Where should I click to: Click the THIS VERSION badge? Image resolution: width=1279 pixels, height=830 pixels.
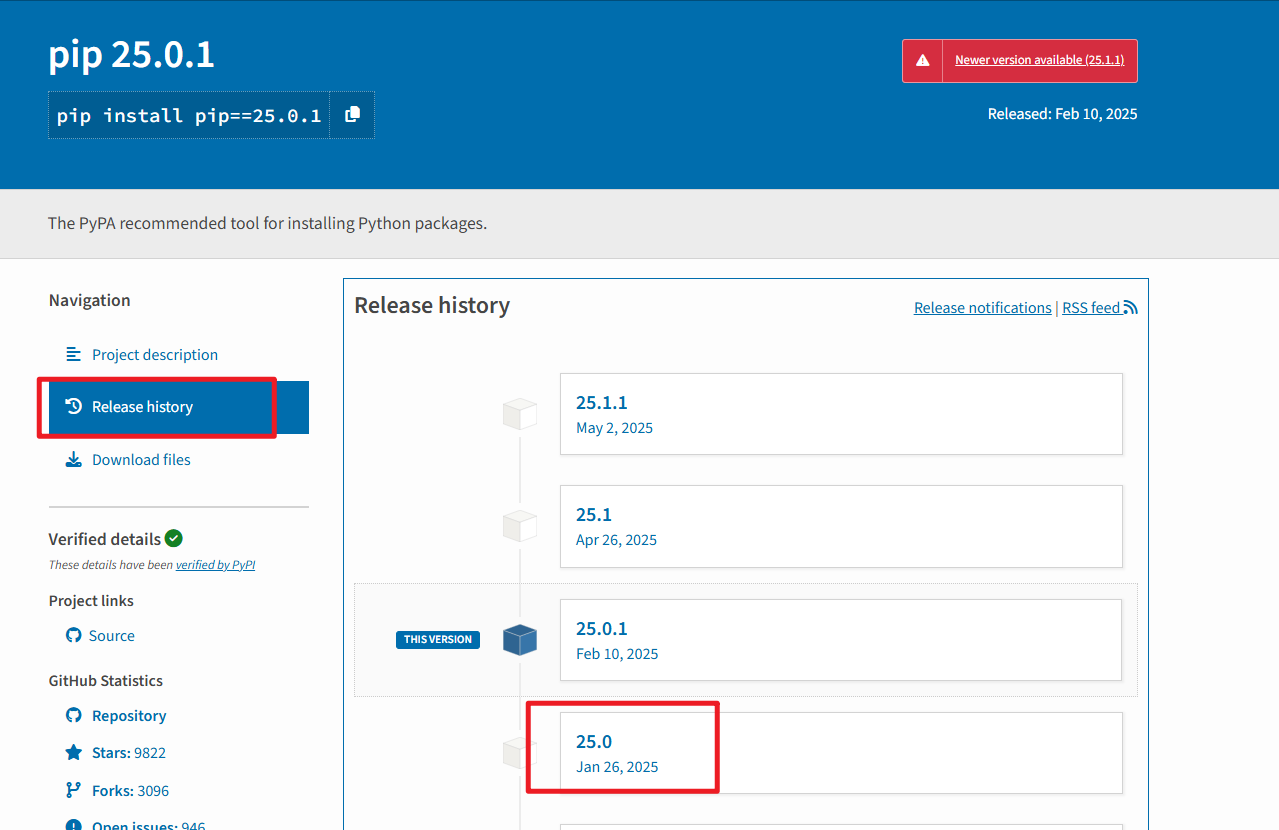pyautogui.click(x=438, y=640)
